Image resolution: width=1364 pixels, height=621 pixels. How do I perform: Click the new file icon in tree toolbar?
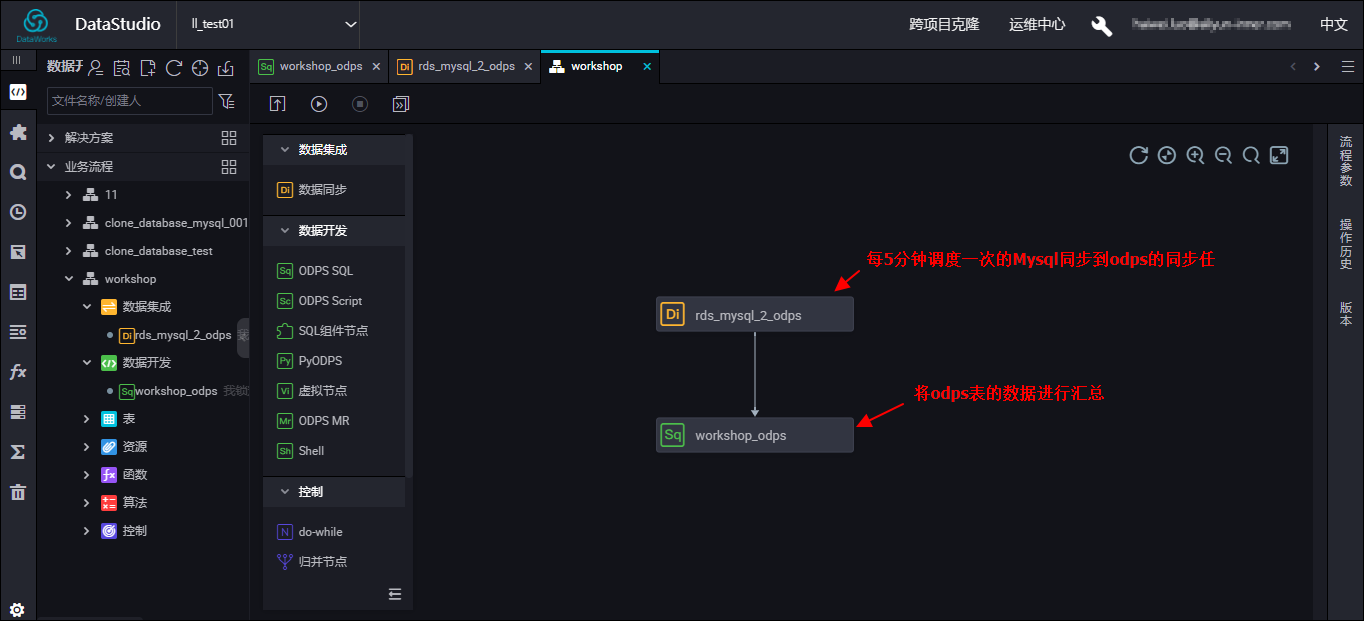click(x=148, y=68)
